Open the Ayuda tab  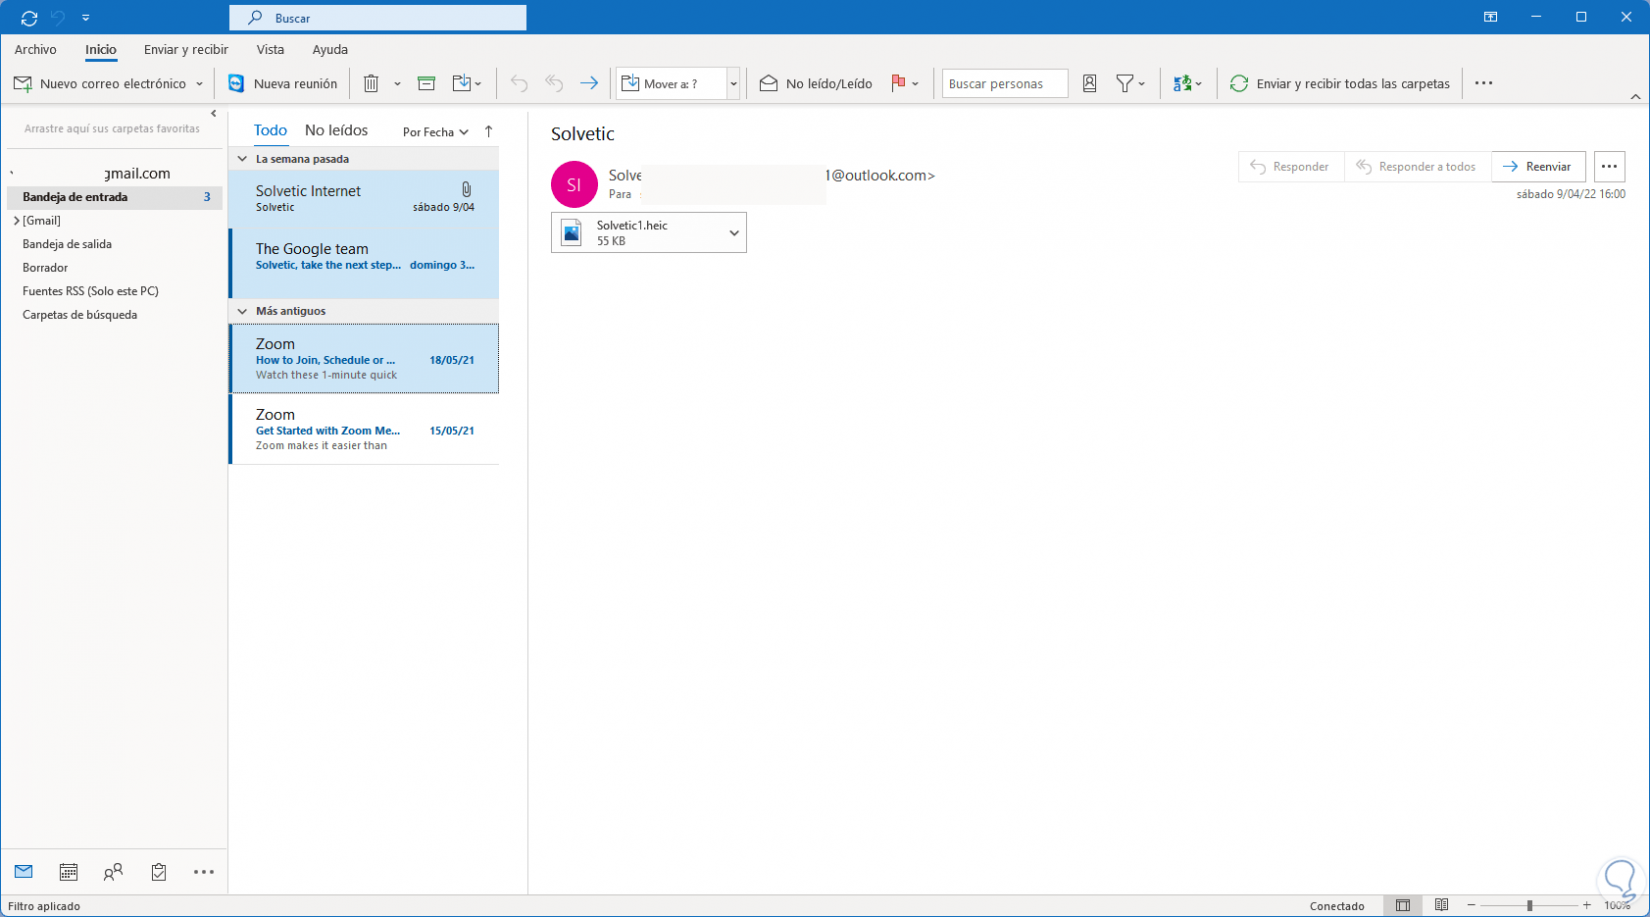pyautogui.click(x=330, y=49)
